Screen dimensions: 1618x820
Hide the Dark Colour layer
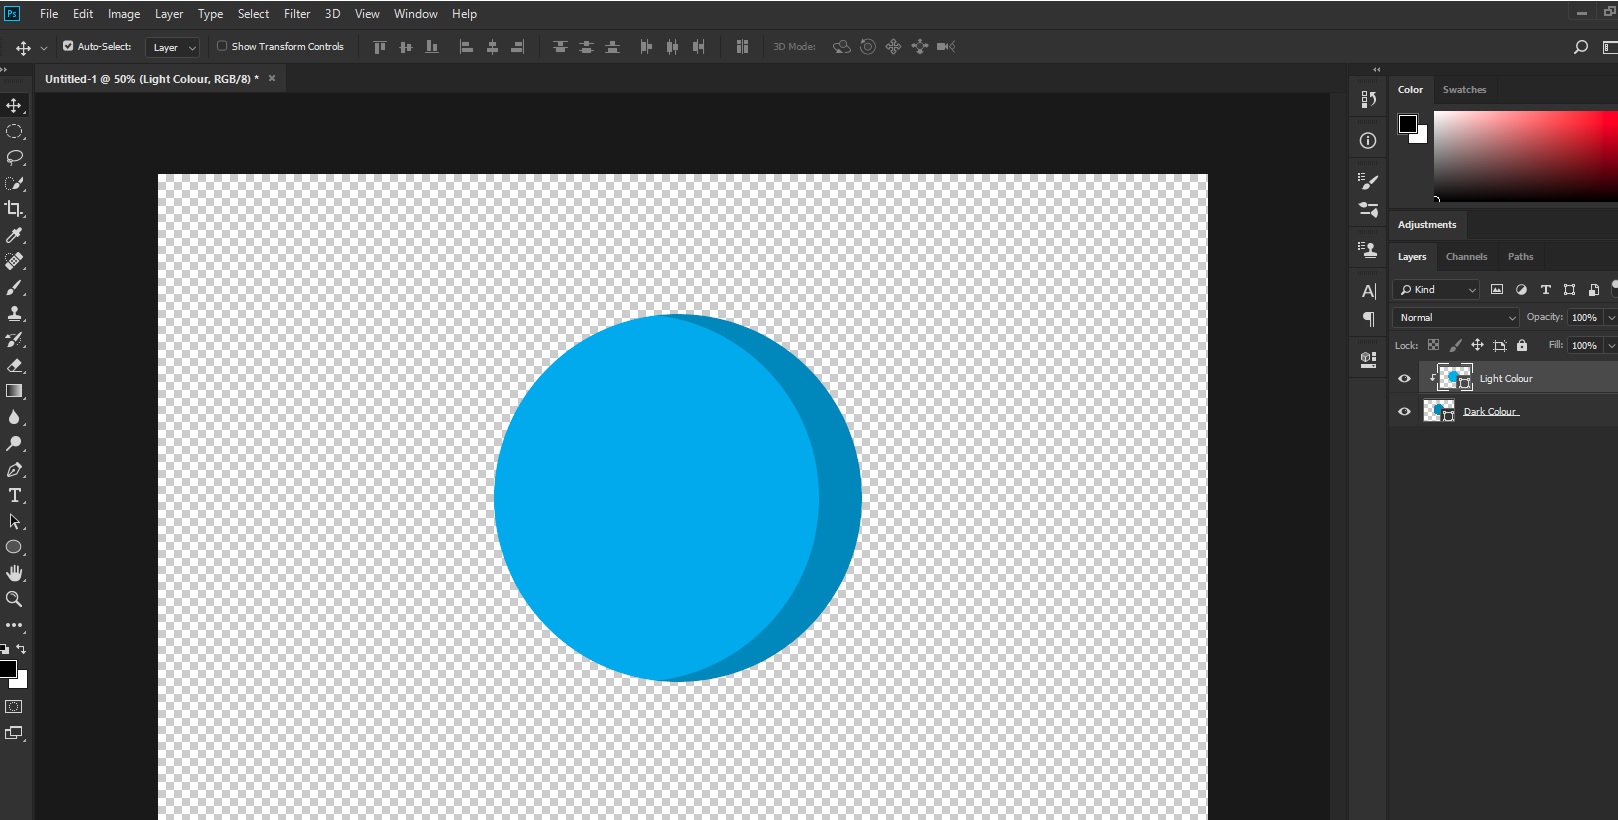[x=1404, y=412]
